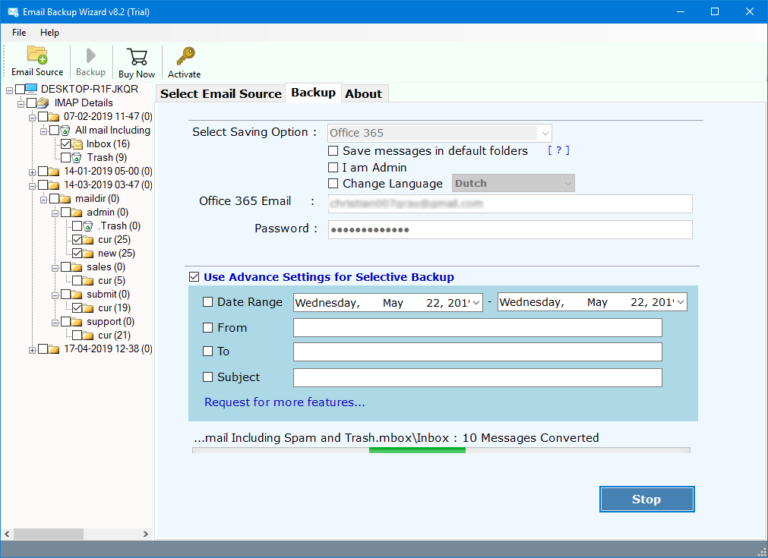Viewport: 768px width, 558px height.
Task: Click the app icon in title bar
Action: pos(13,12)
